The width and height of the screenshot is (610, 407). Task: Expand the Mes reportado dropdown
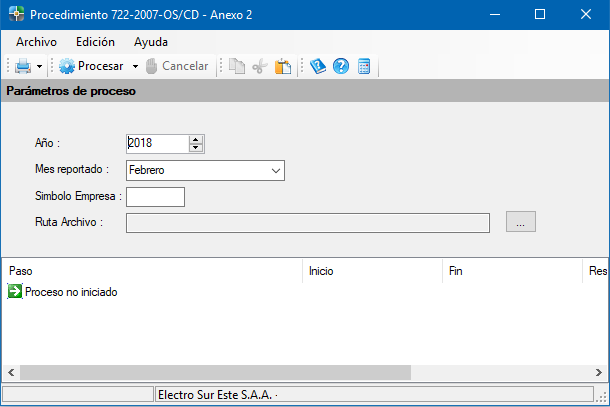[x=276, y=171]
